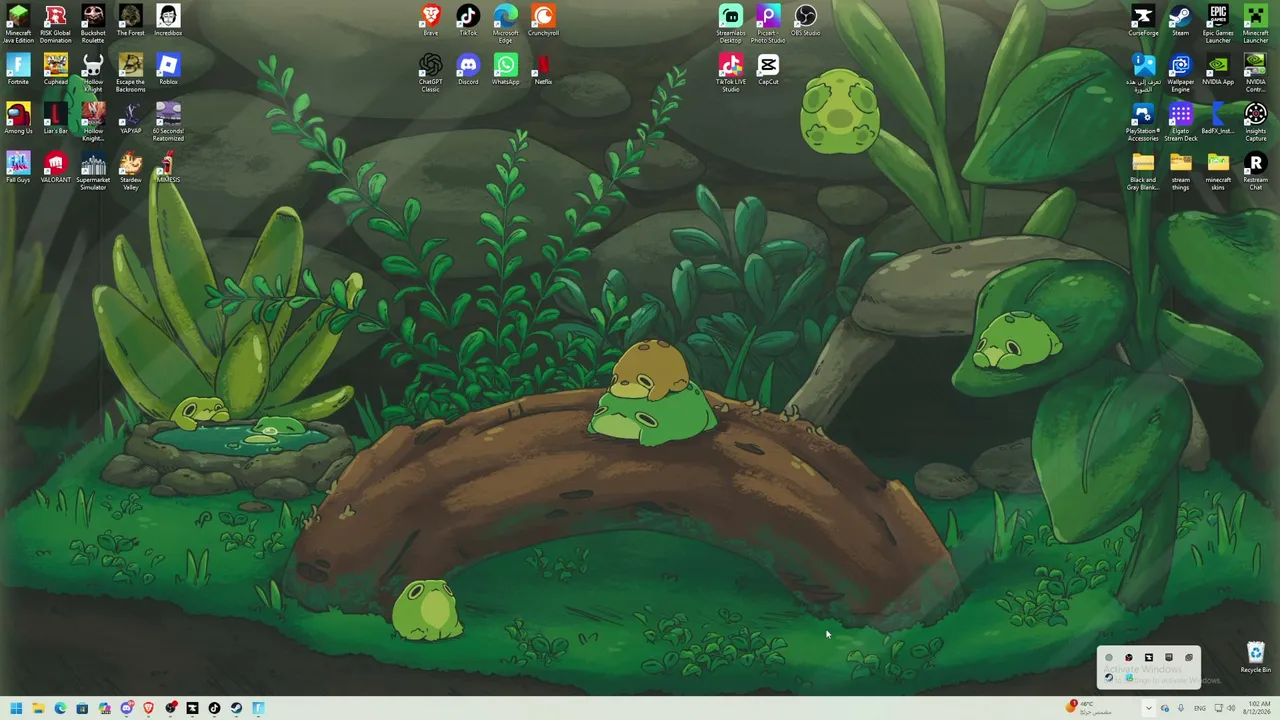Select the TikTok LIVE Studio icon
This screenshot has width=1280, height=720.
[x=731, y=73]
